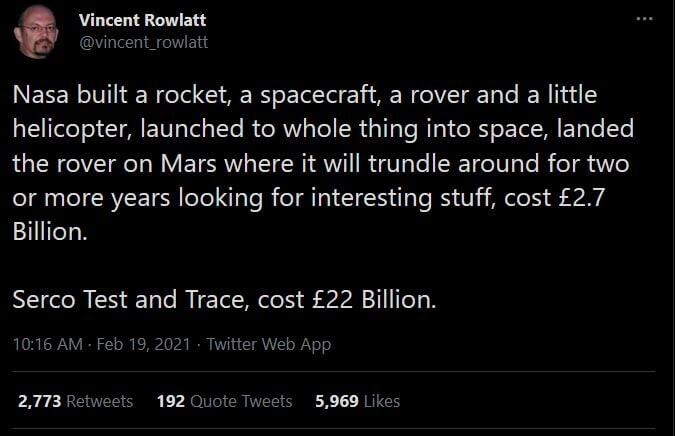View the 5,969 likes count
Screen dimensions: 675x436
tap(337, 401)
